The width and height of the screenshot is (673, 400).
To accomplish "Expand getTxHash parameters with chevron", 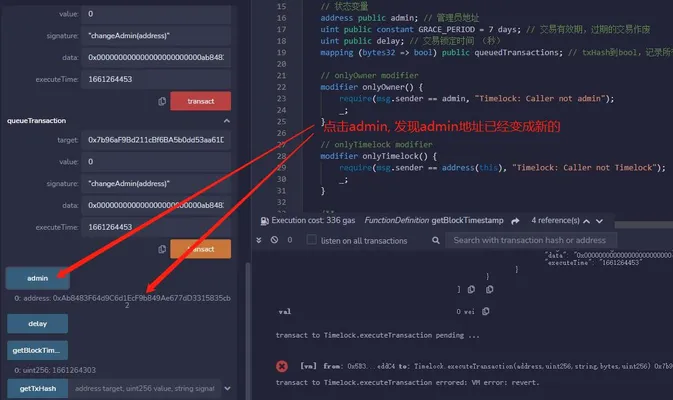I will (227, 388).
